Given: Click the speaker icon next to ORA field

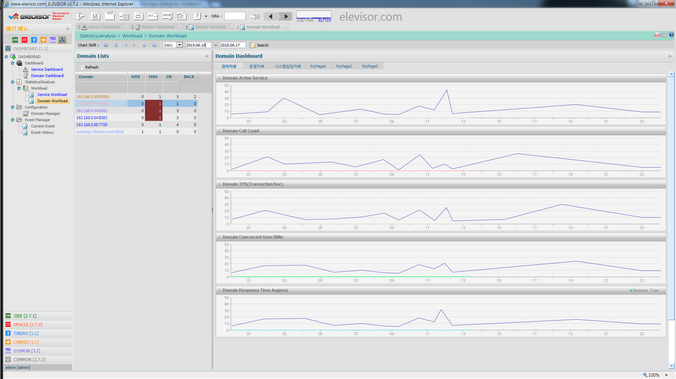Looking at the screenshot, I should [255, 16].
